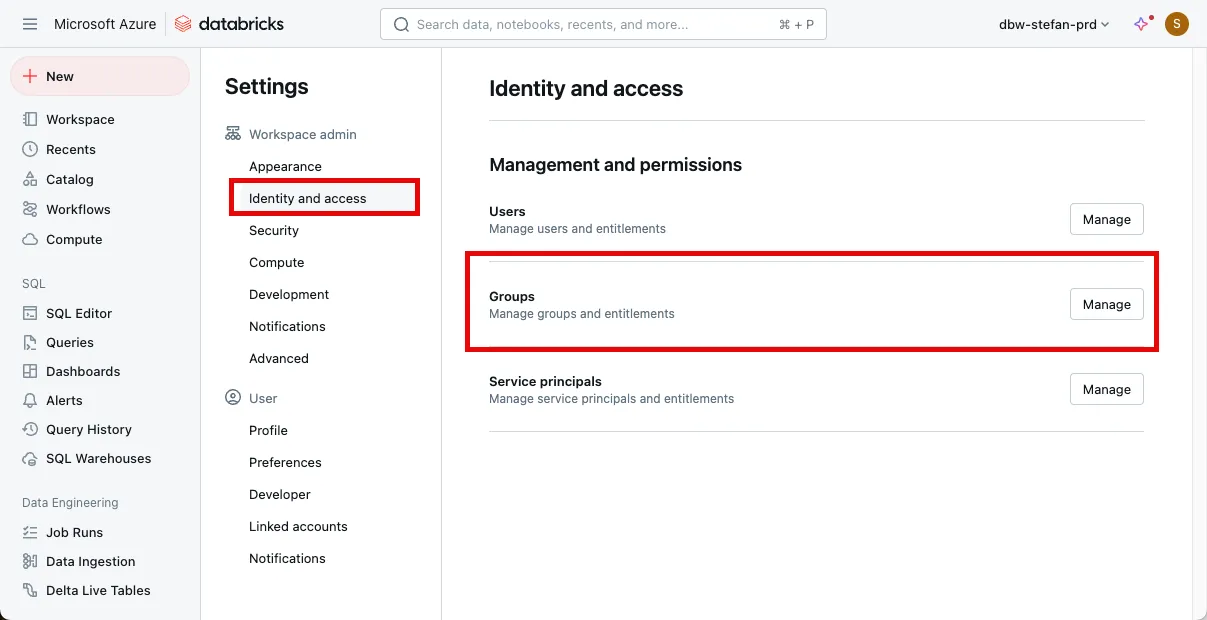This screenshot has height=620, width=1207.
Task: Click the user avatar S icon
Action: click(x=1177, y=24)
